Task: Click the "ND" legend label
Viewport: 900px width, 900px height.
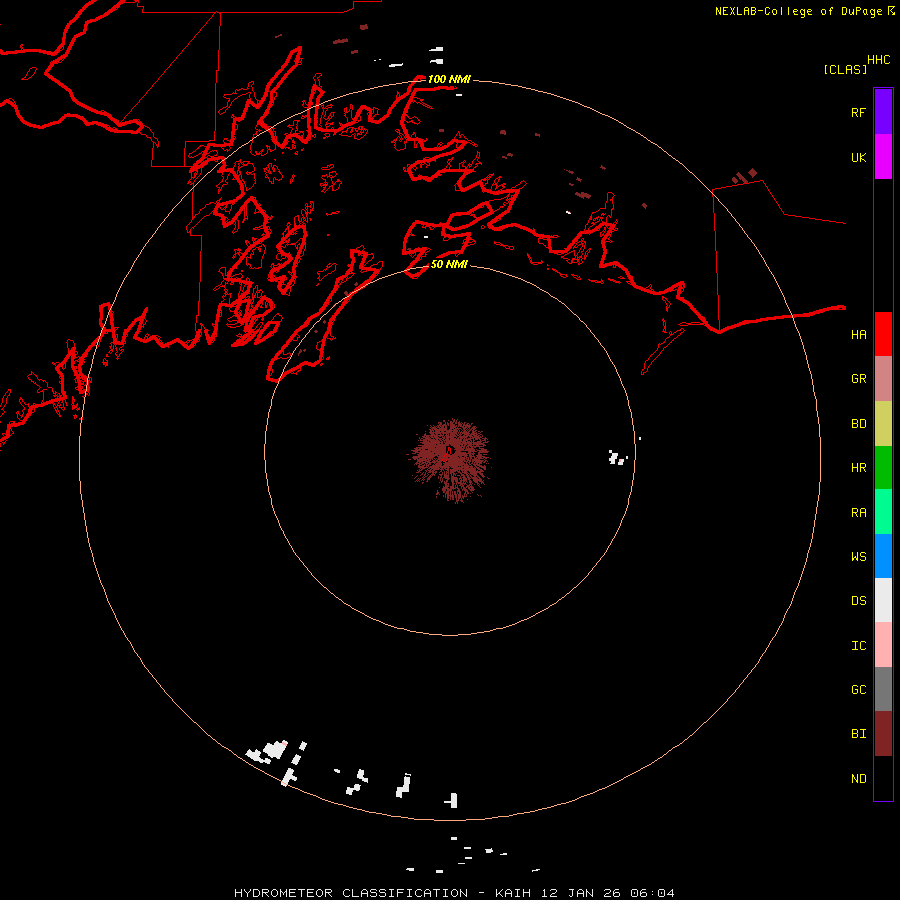Action: point(859,778)
